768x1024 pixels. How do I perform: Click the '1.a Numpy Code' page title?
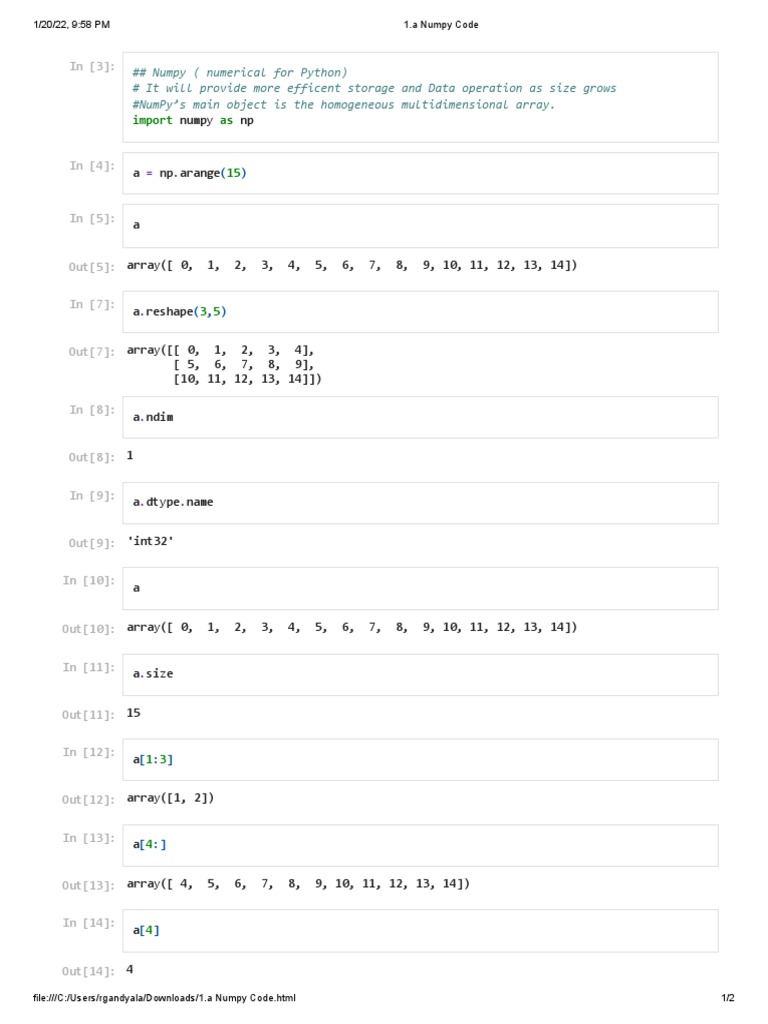pos(434,24)
